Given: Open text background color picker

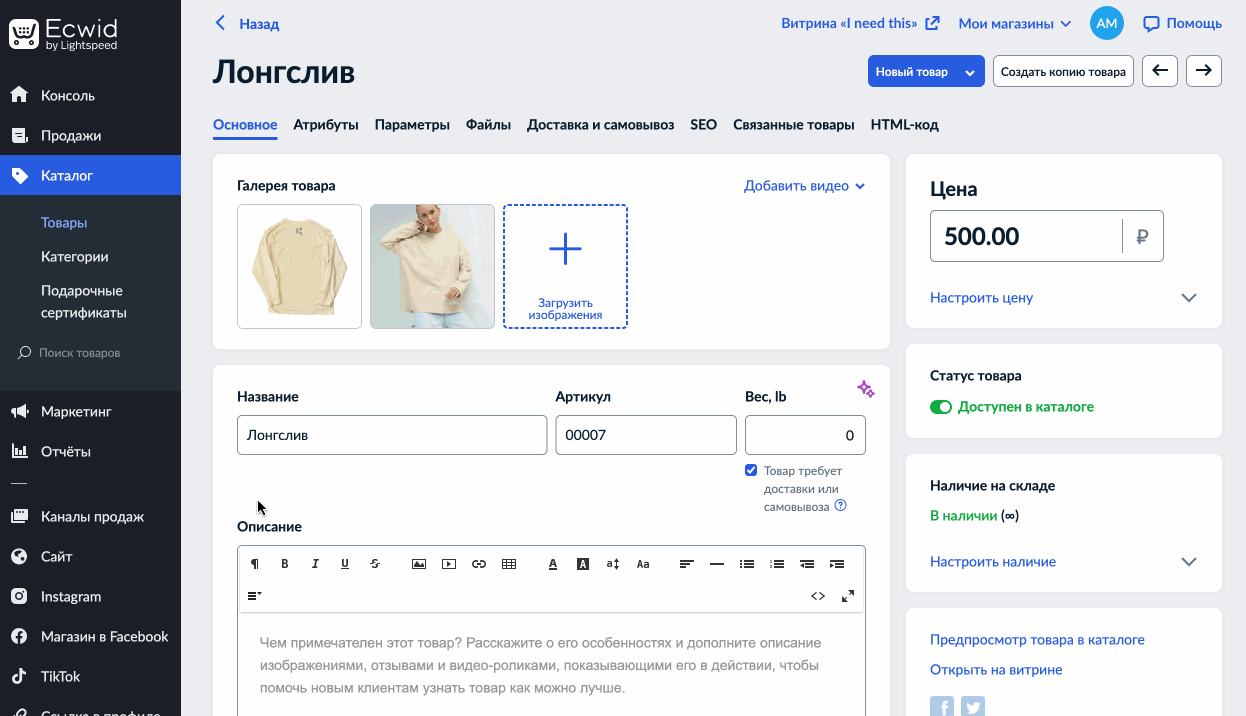Looking at the screenshot, I should point(583,564).
